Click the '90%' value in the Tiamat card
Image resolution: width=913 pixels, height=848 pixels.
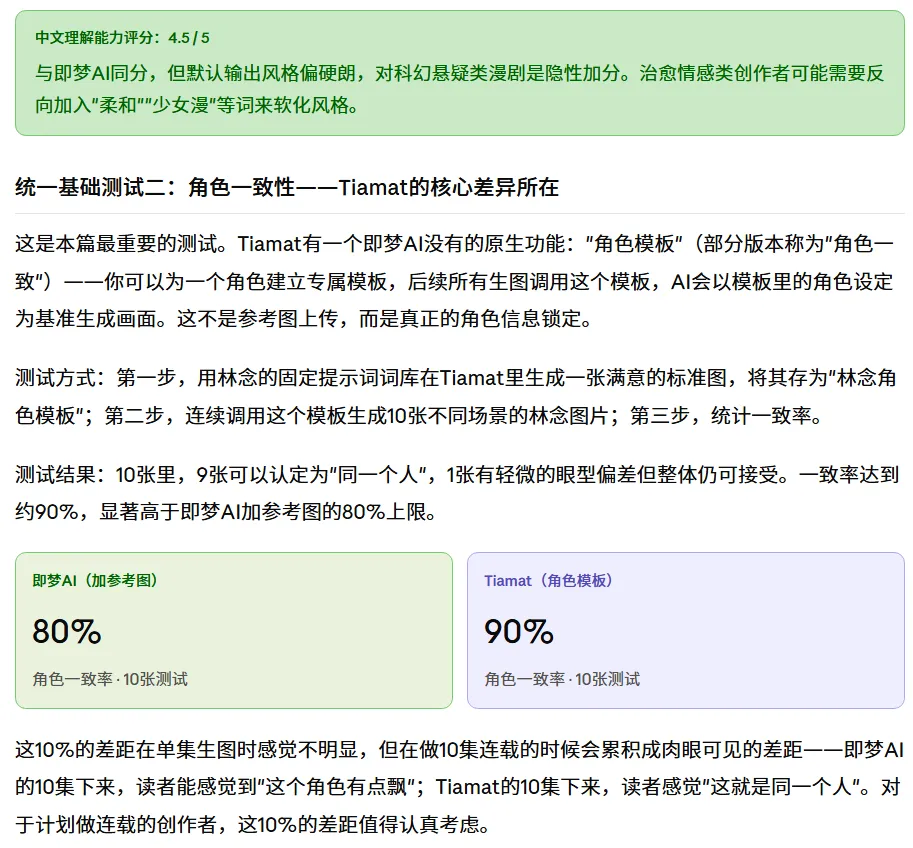(x=519, y=631)
